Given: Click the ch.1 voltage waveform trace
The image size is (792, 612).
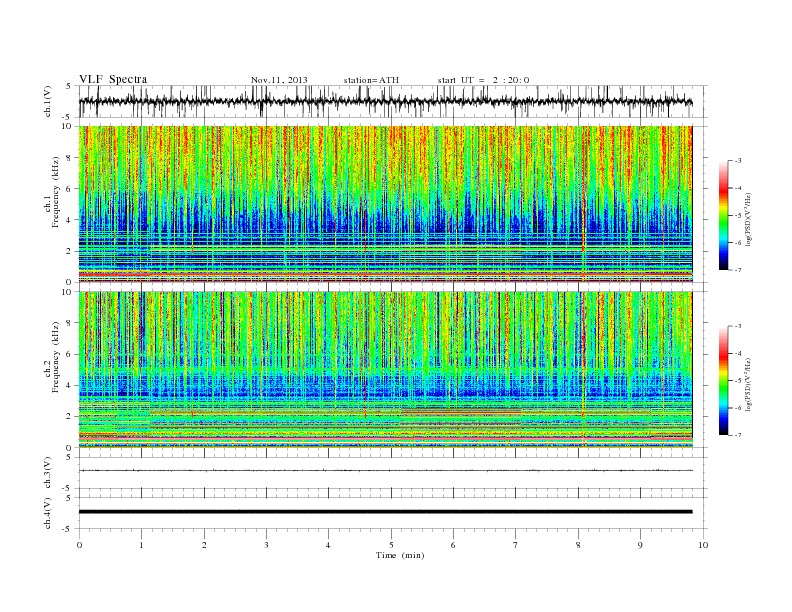Looking at the screenshot, I should click(x=385, y=101).
